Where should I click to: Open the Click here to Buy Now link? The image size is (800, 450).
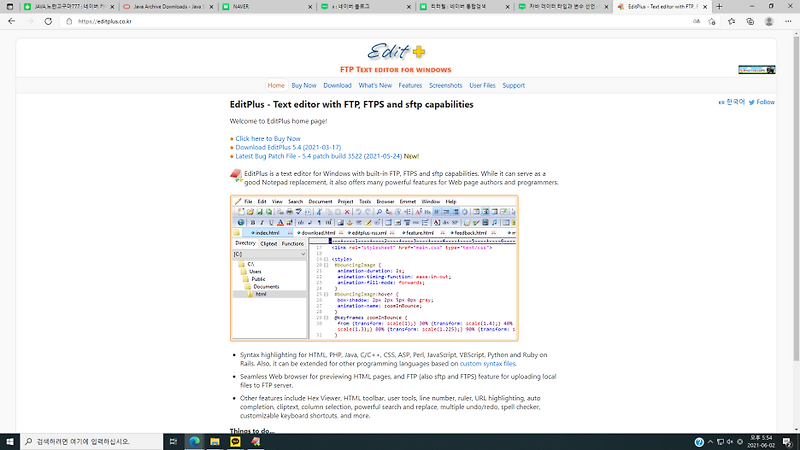pos(268,138)
